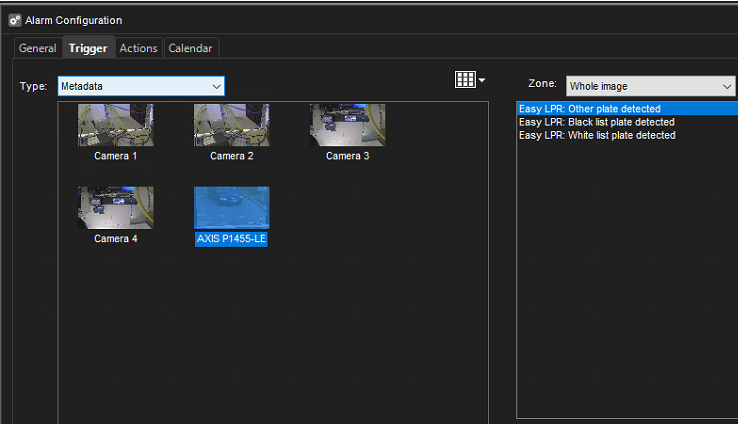Click the Alarm Configuration window icon
This screenshot has height=425, width=738.
coord(15,20)
